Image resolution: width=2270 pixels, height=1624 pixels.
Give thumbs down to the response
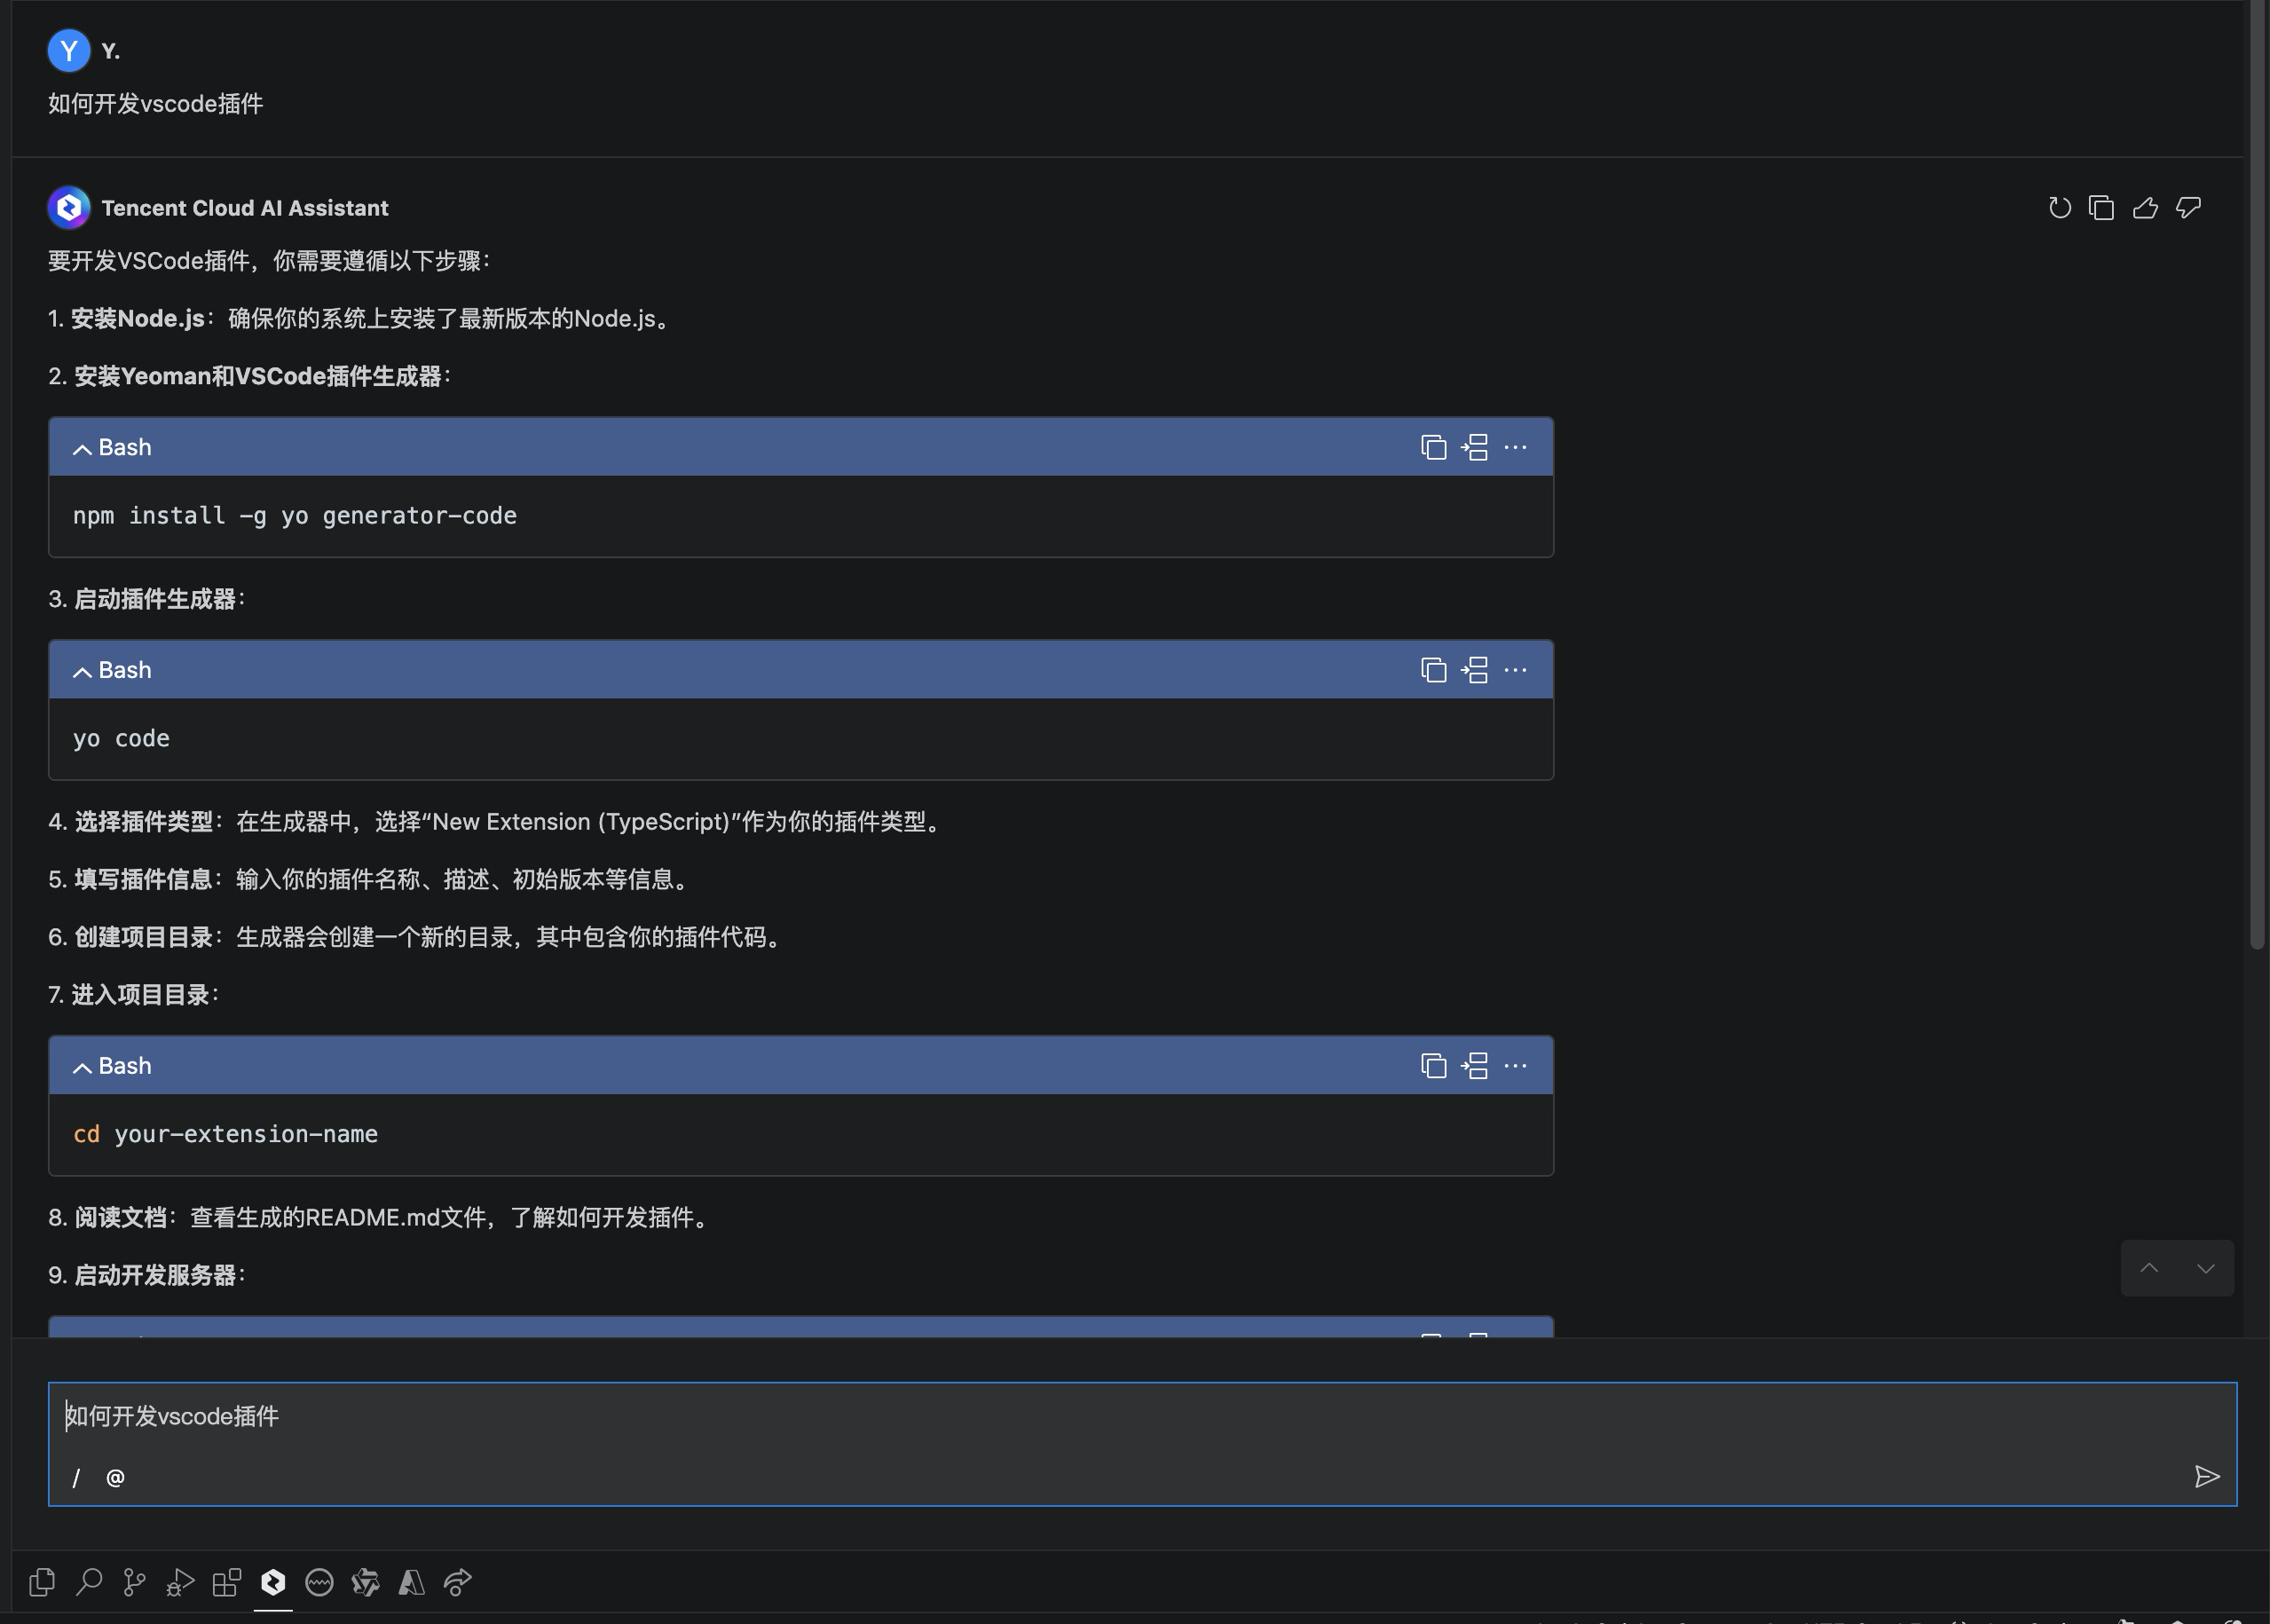pyautogui.click(x=2189, y=208)
